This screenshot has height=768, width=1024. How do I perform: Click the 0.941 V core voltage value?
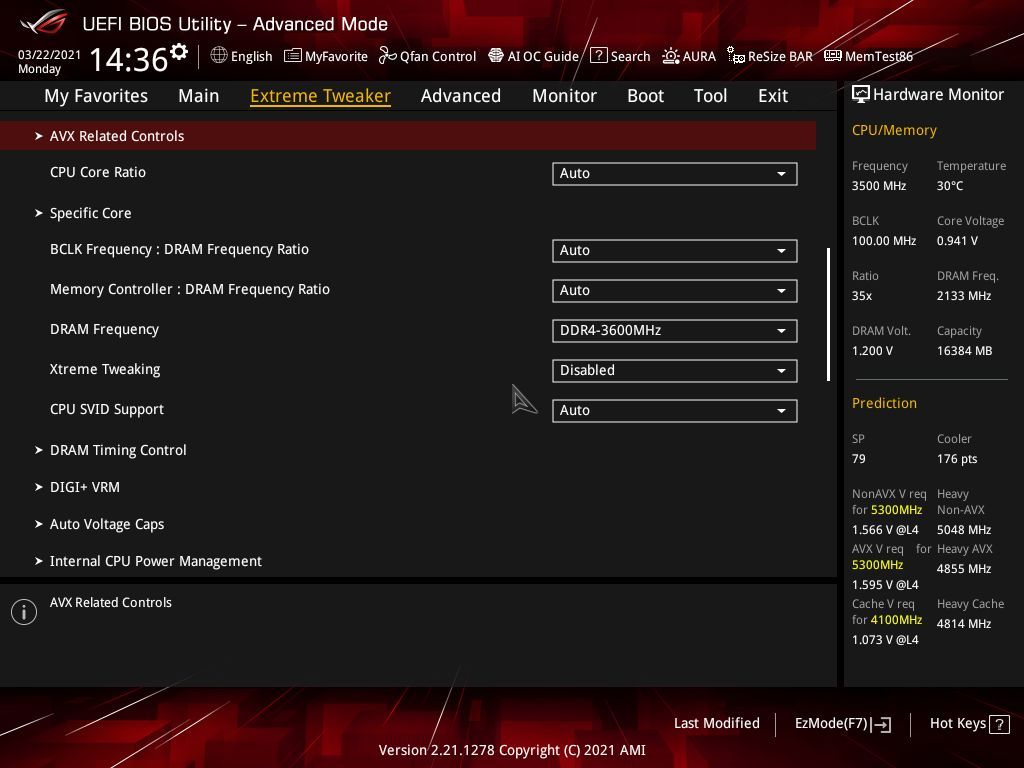tap(957, 241)
